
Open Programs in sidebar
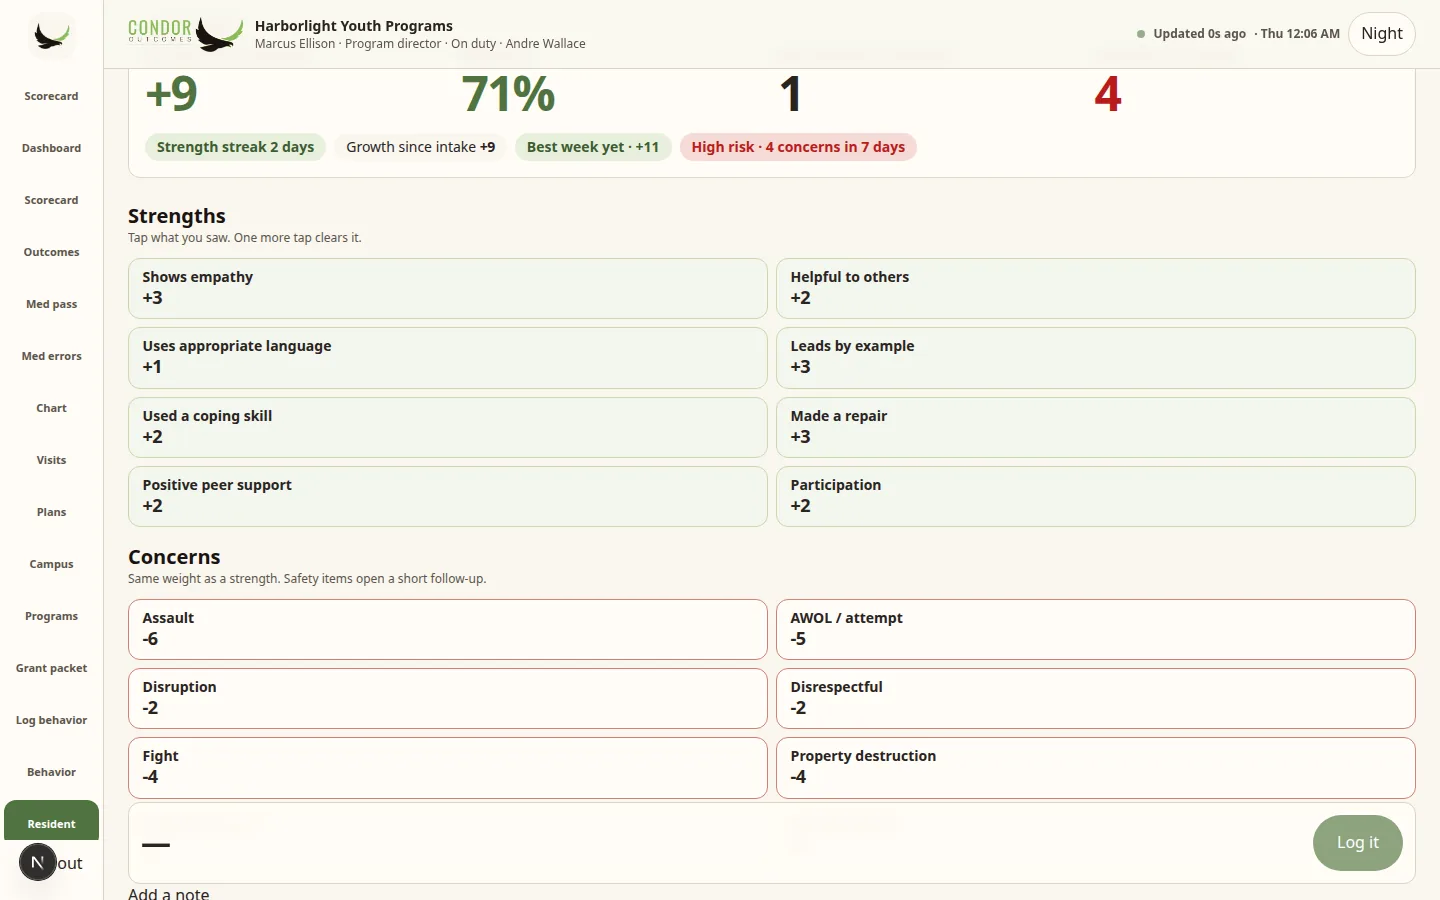(51, 616)
